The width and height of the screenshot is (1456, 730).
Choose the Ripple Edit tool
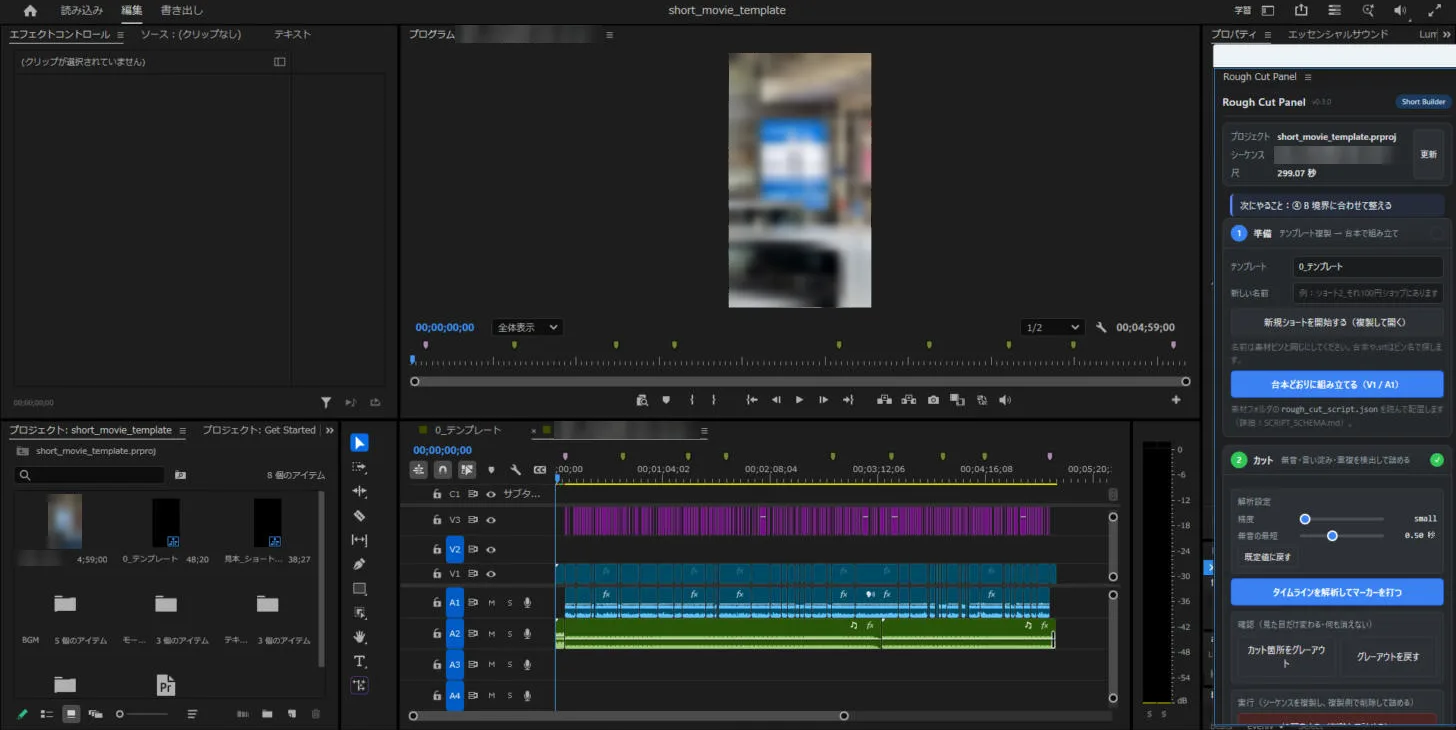click(x=360, y=492)
